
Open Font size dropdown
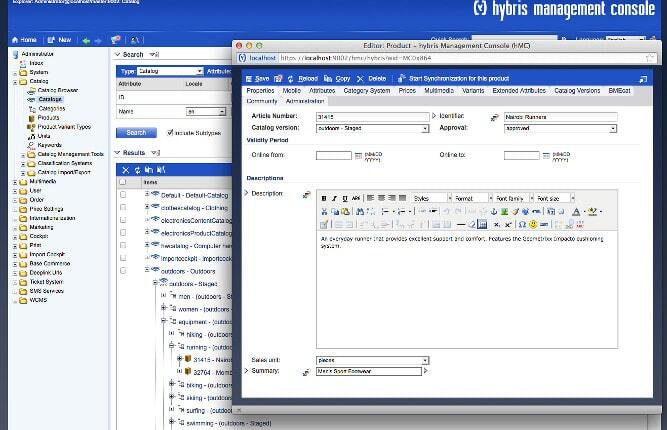(555, 198)
